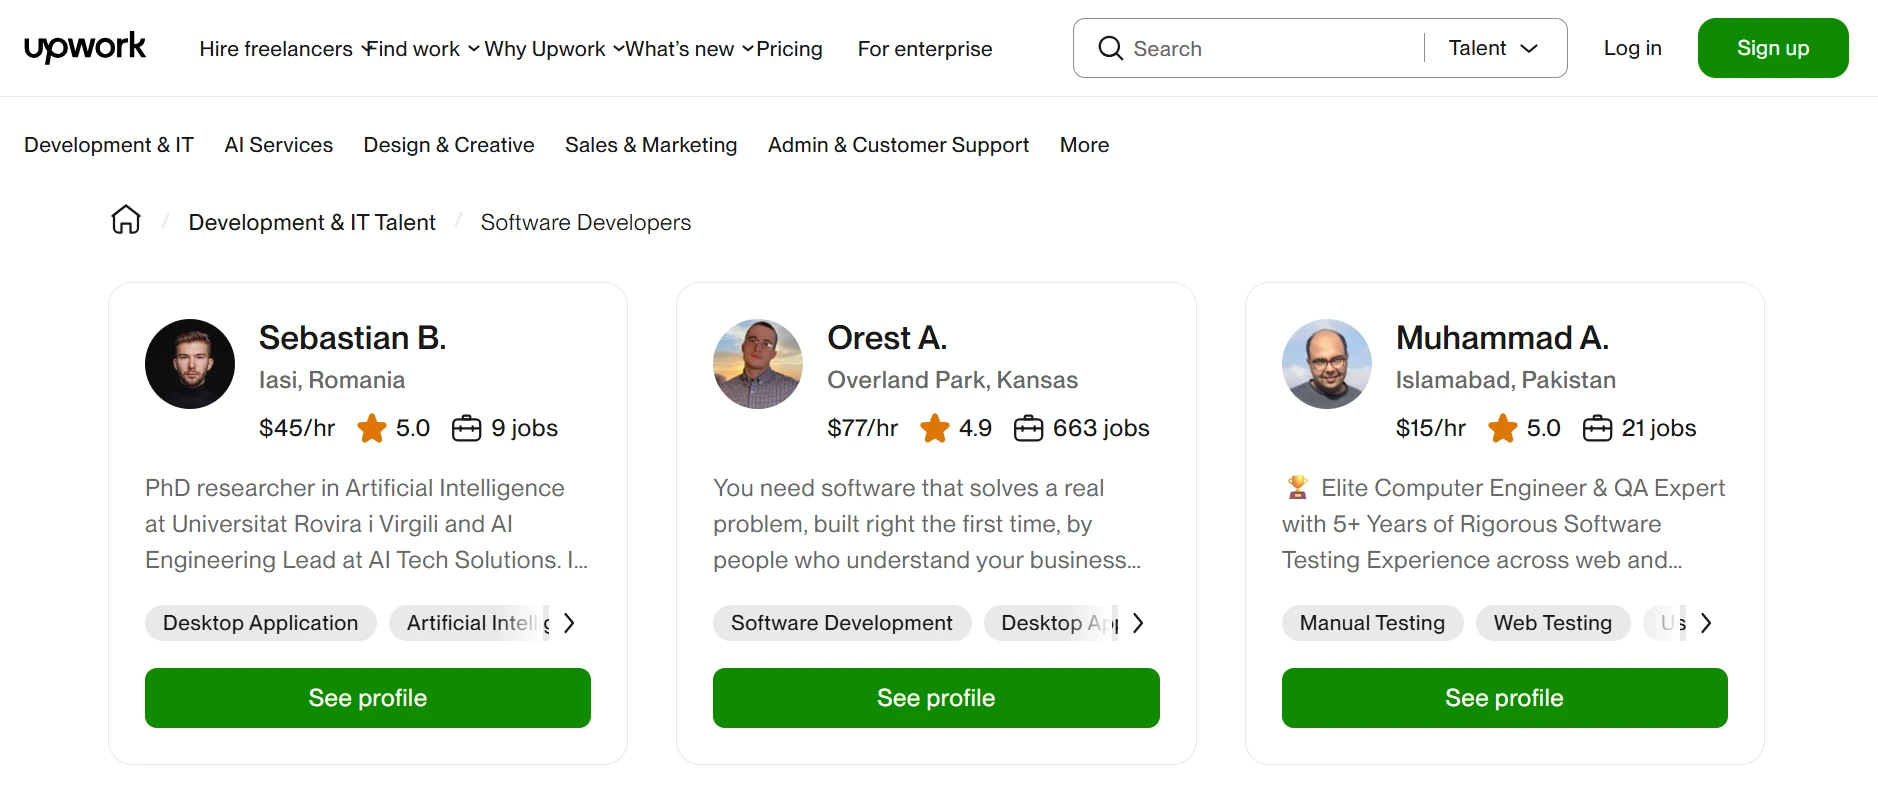Click the Web Testing skill tag
The image size is (1878, 798).
pyautogui.click(x=1553, y=623)
